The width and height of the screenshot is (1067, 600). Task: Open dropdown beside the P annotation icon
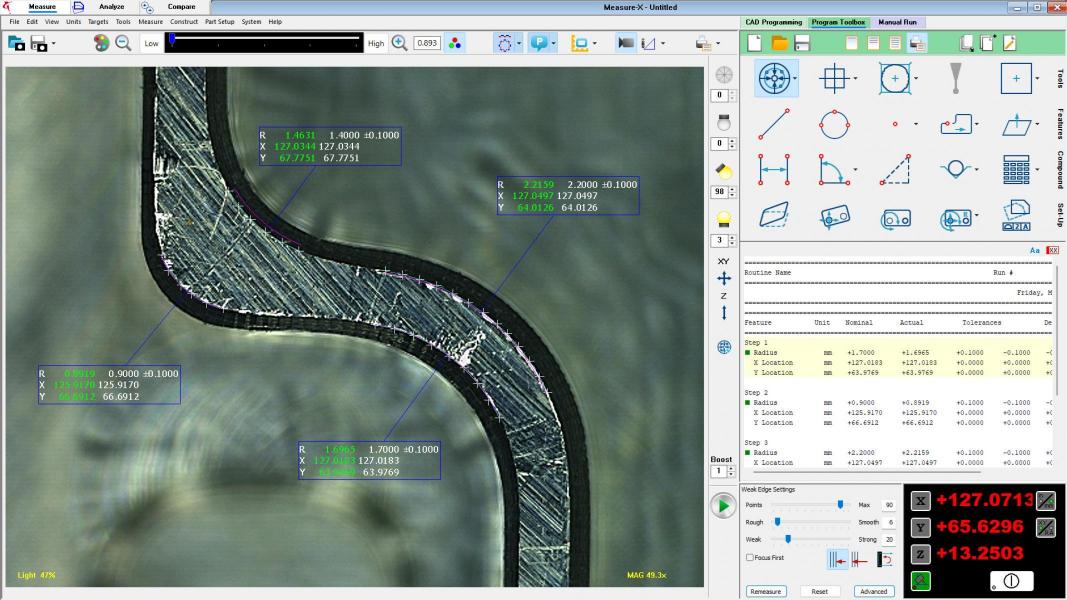point(553,44)
